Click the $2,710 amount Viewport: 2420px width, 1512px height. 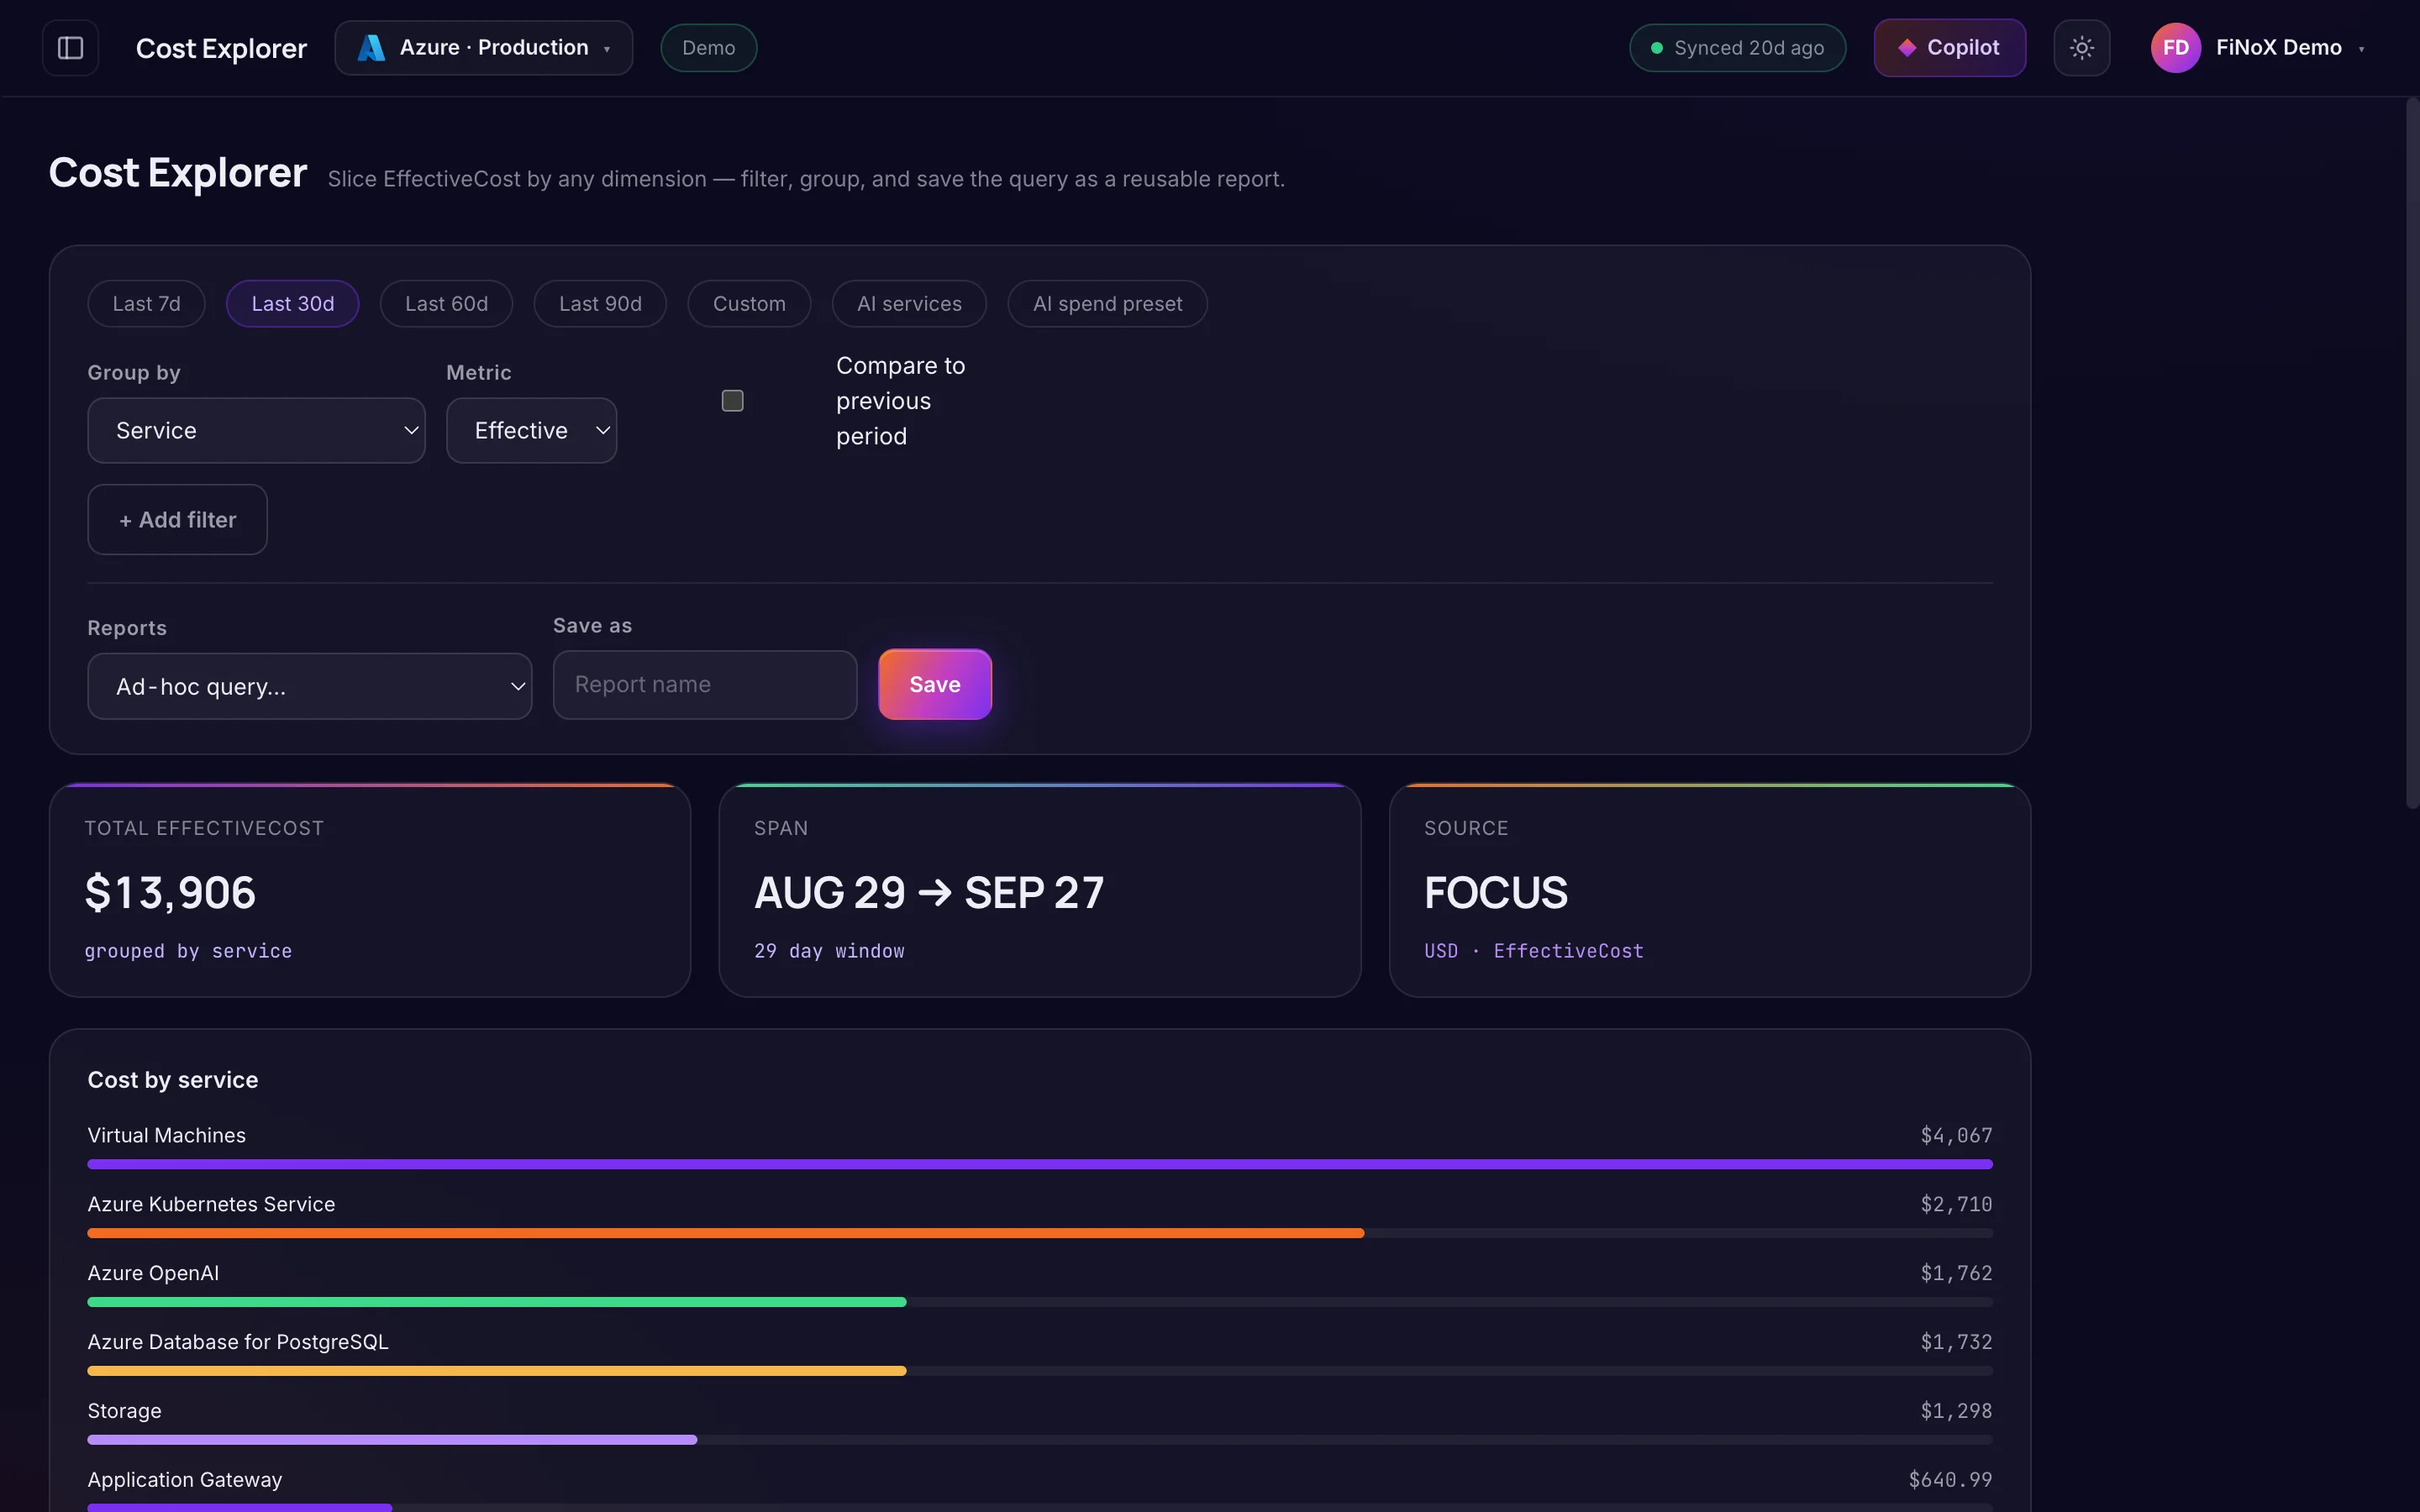1956,1205
